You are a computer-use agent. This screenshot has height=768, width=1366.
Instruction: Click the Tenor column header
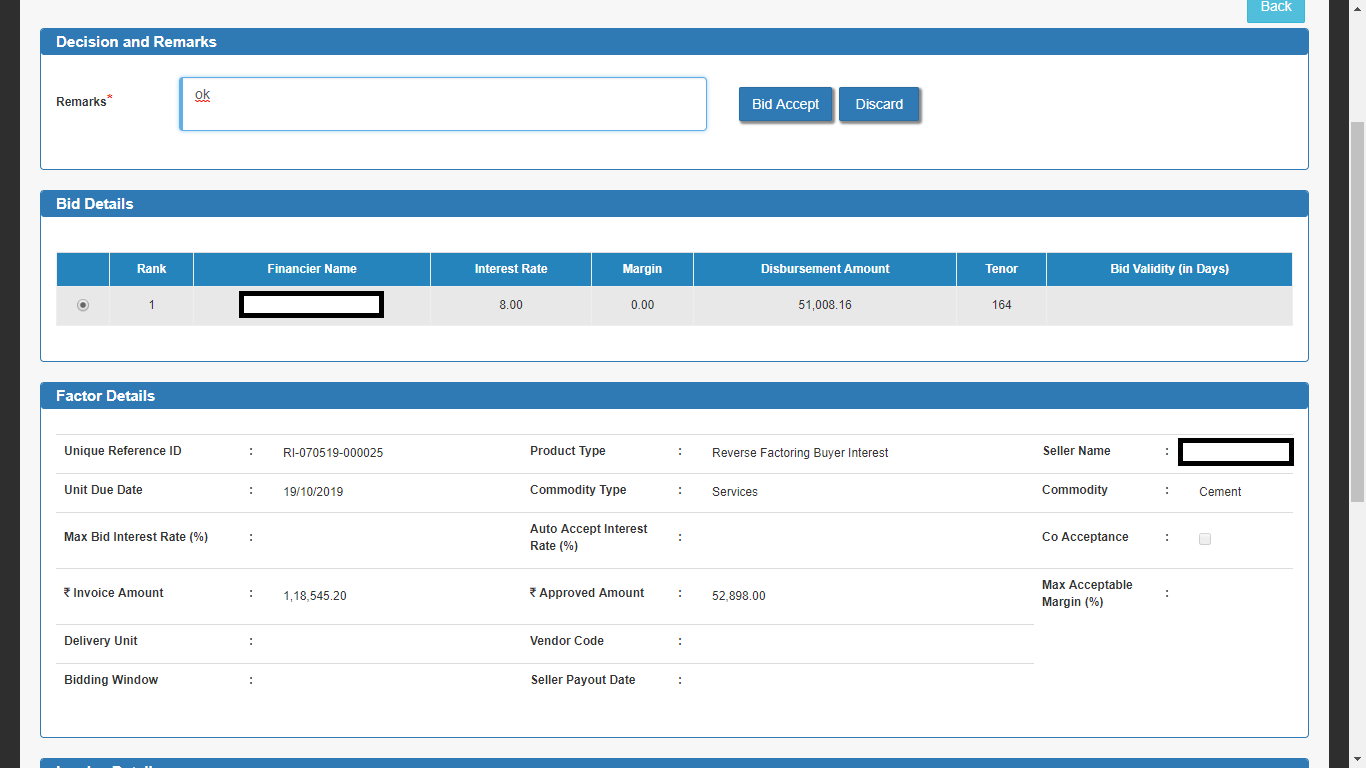[1001, 269]
